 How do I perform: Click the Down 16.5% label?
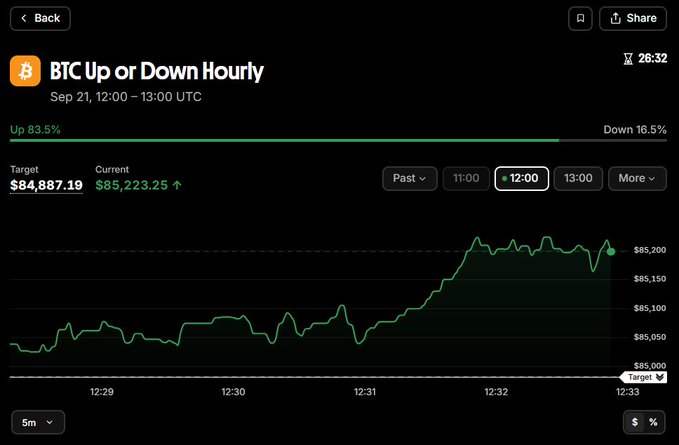click(635, 129)
